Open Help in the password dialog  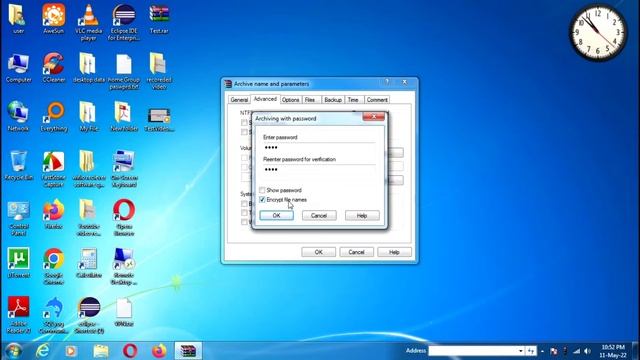[x=362, y=216]
